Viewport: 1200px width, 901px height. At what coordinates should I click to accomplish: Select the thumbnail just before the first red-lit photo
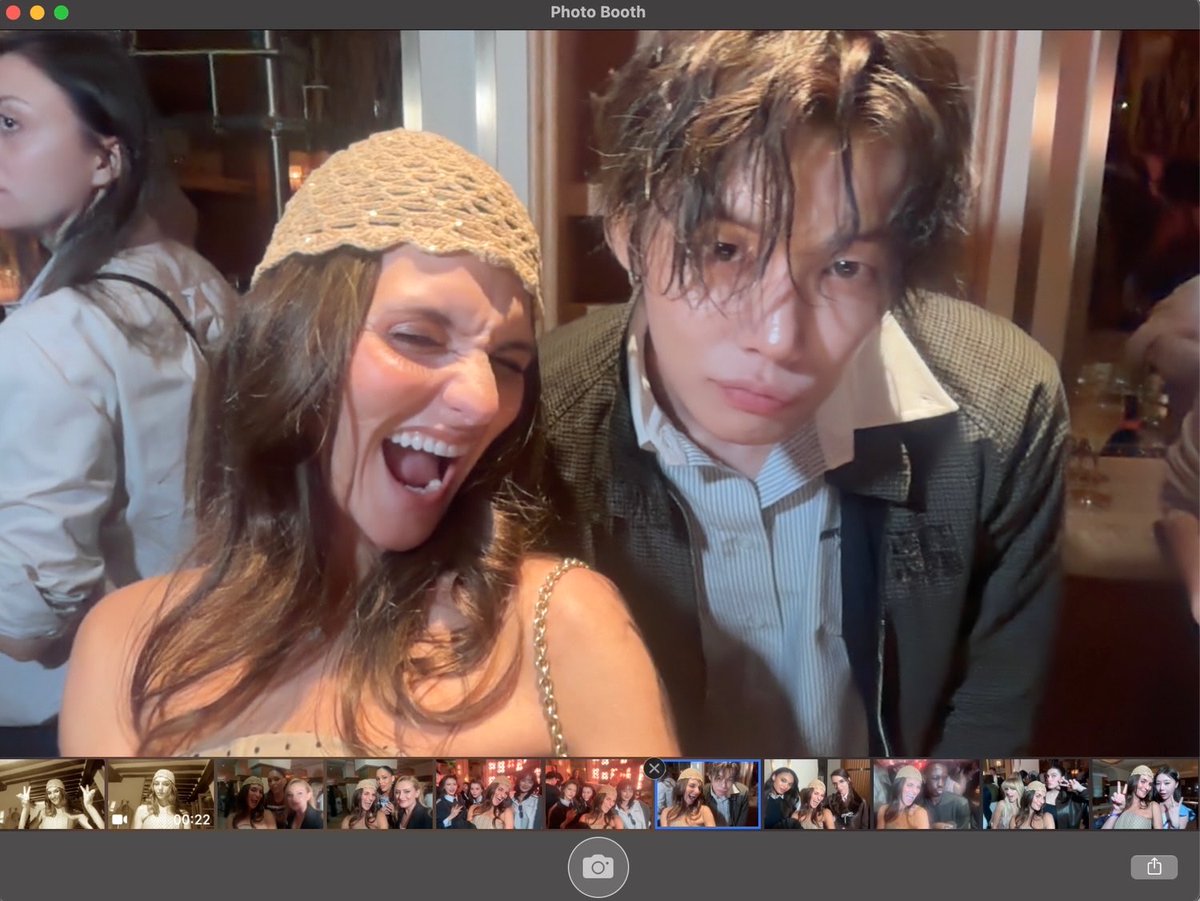click(x=379, y=794)
